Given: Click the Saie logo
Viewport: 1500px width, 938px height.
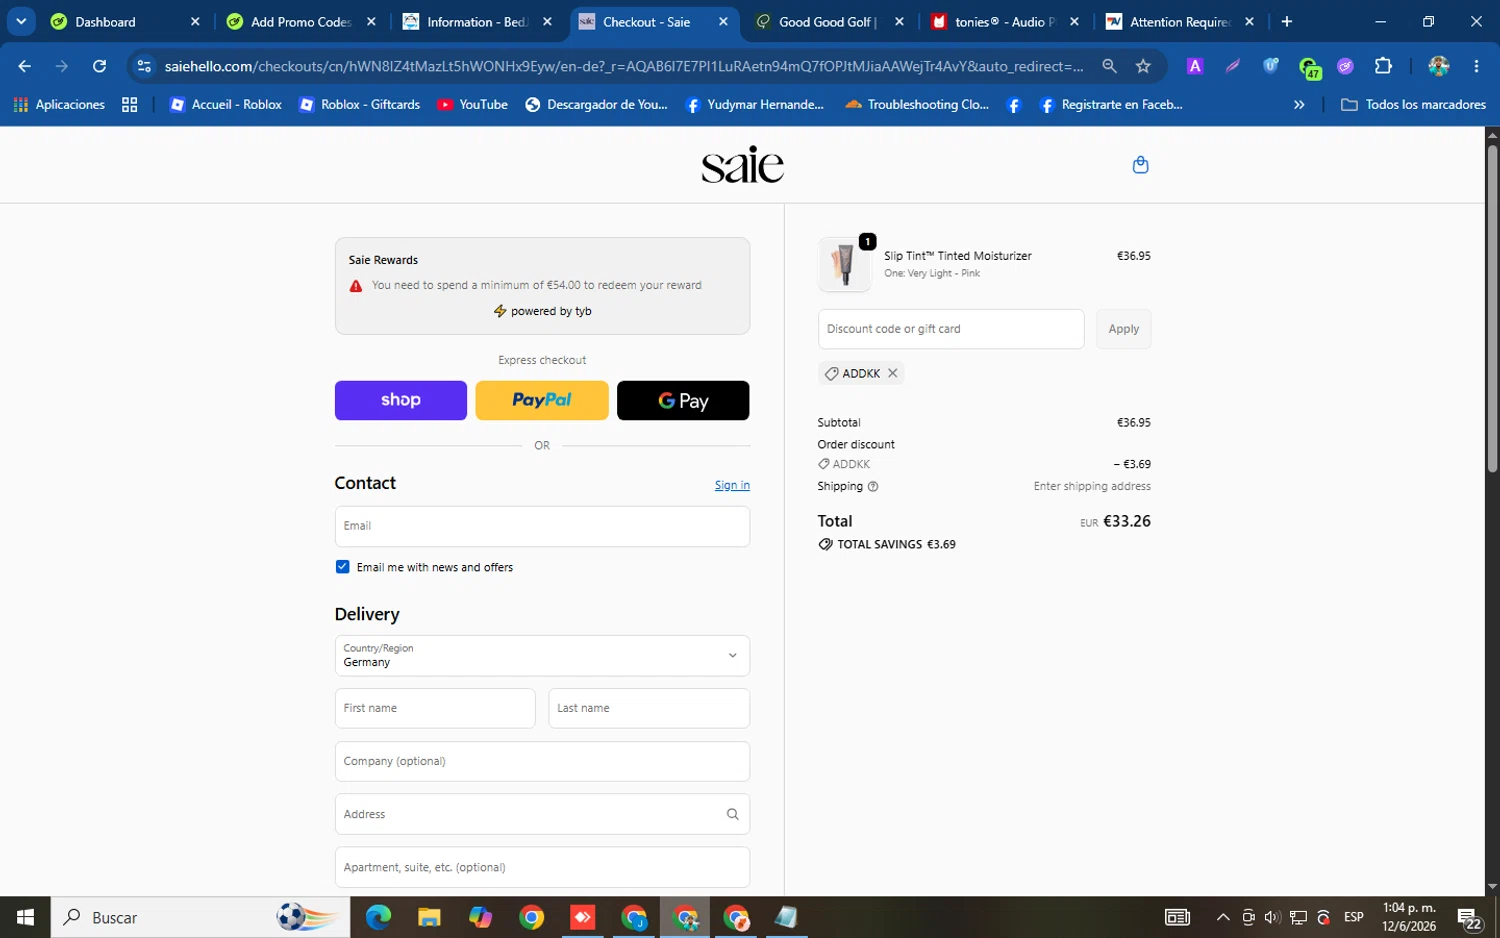Looking at the screenshot, I should tap(742, 165).
